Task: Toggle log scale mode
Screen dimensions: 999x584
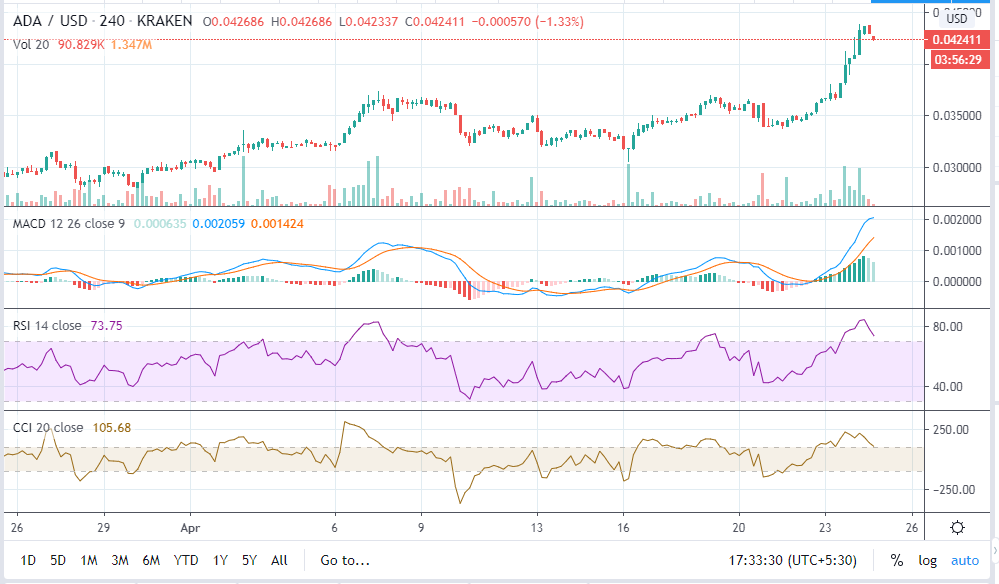Action: (x=927, y=560)
